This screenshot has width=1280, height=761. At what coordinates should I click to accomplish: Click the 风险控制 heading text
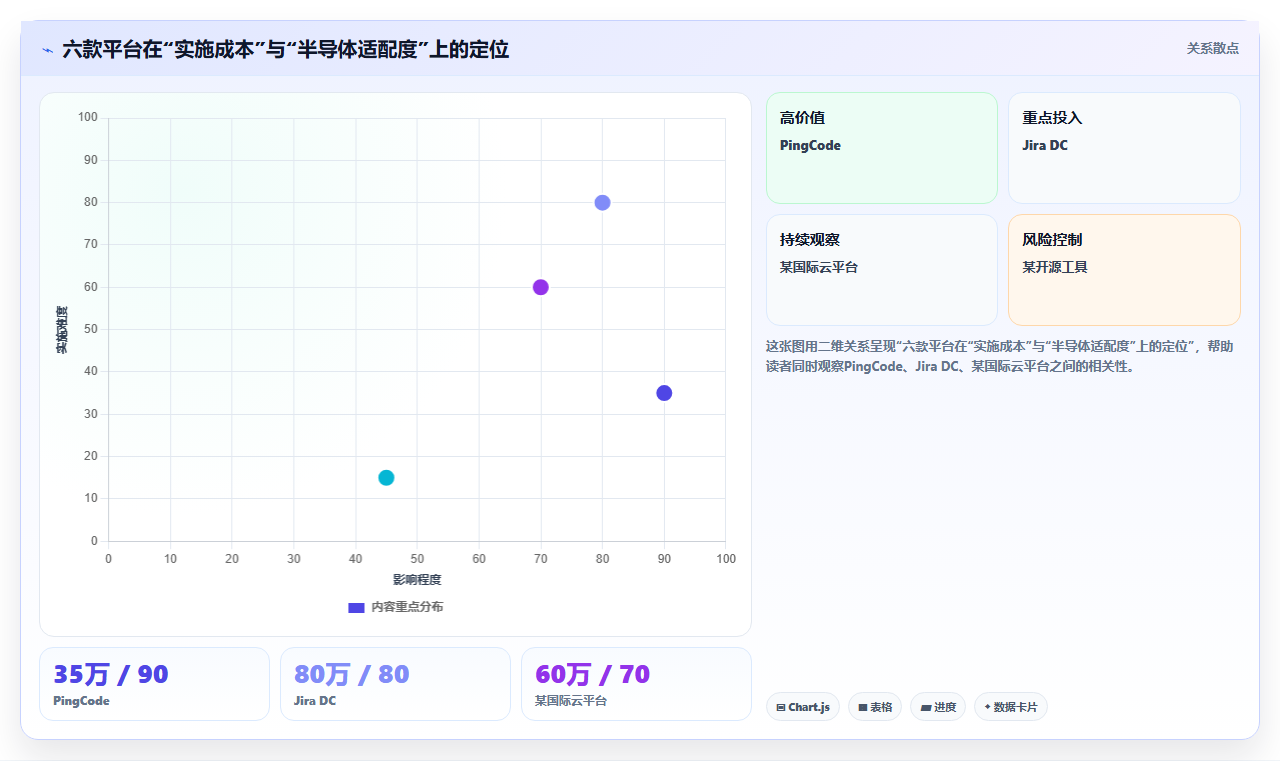[x=1052, y=240]
